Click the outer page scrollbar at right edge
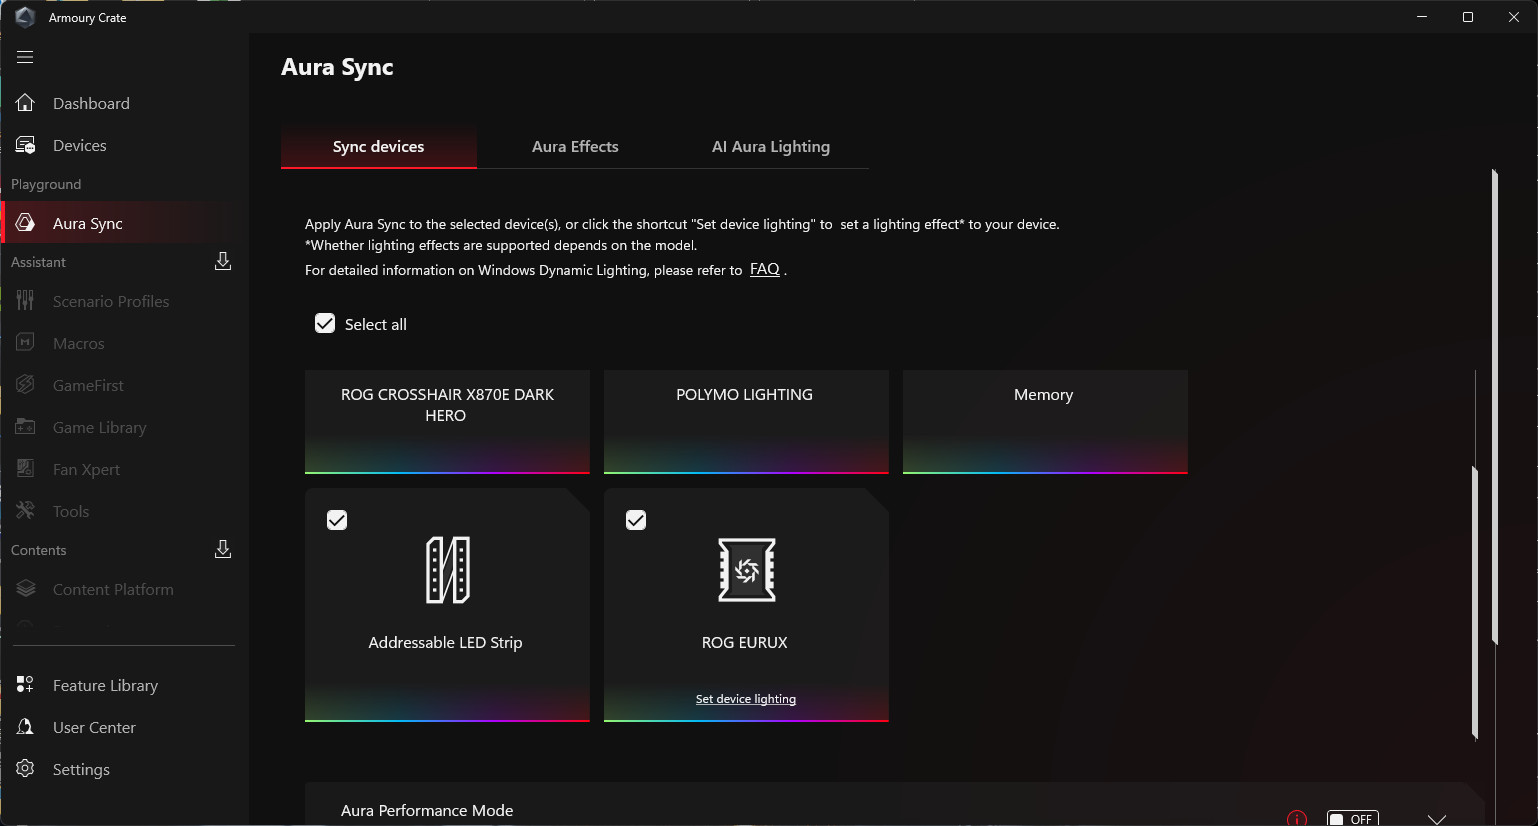 click(1494, 407)
